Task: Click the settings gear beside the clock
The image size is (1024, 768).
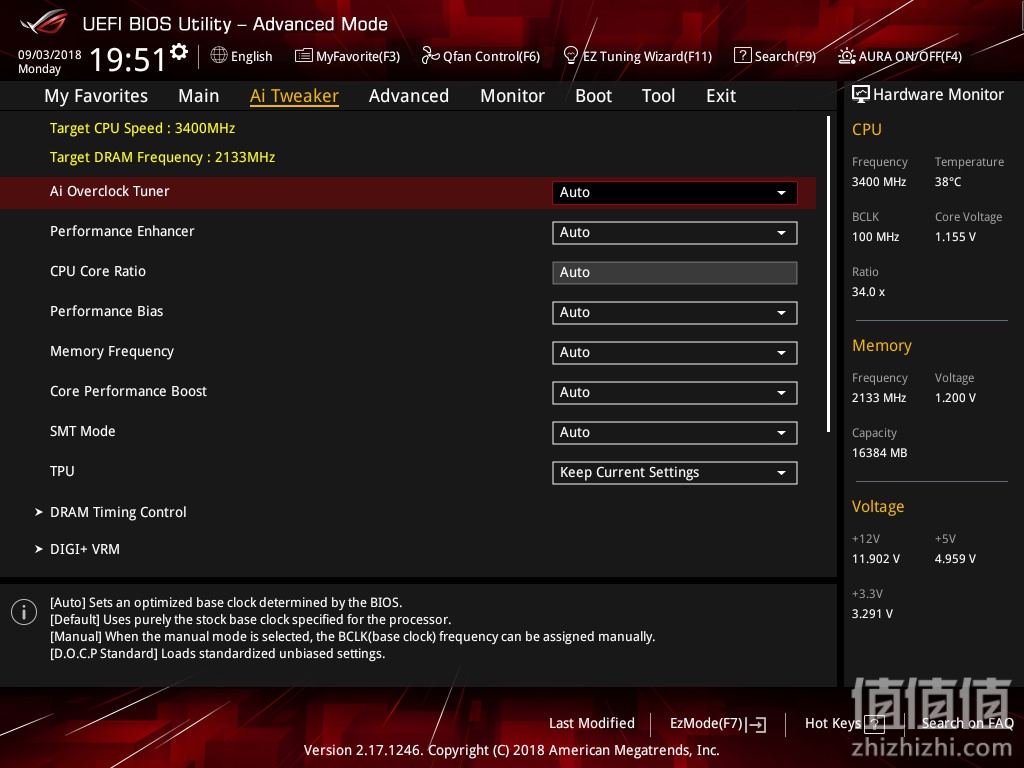Action: click(x=179, y=52)
